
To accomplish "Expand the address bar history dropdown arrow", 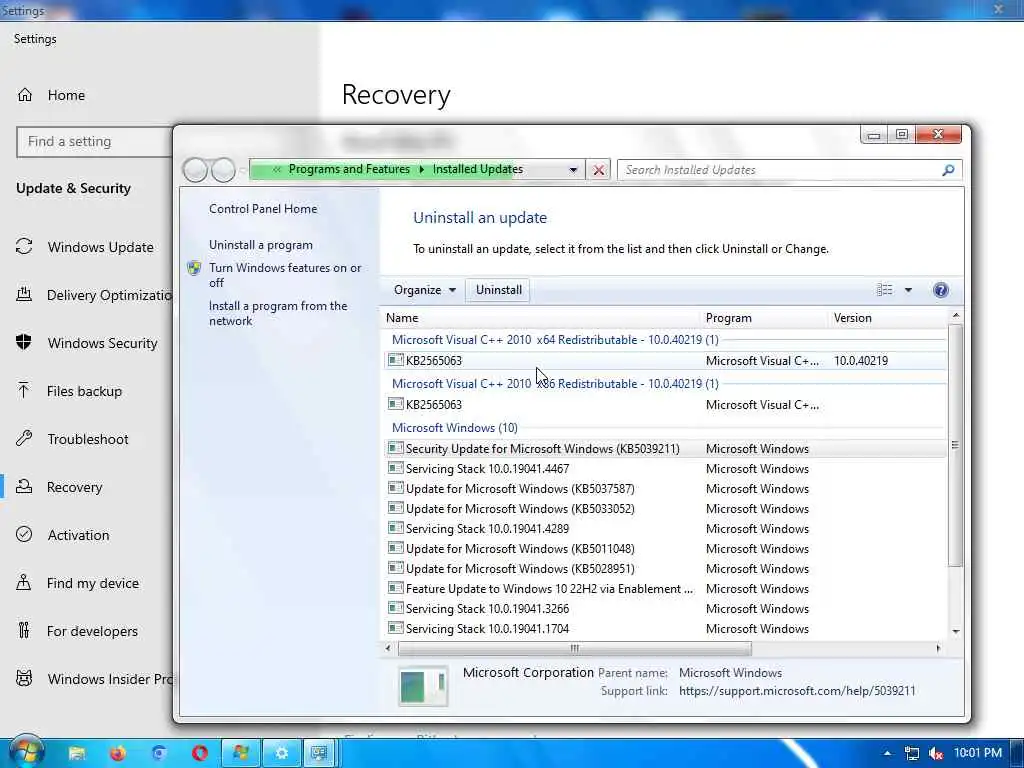I will [x=573, y=170].
